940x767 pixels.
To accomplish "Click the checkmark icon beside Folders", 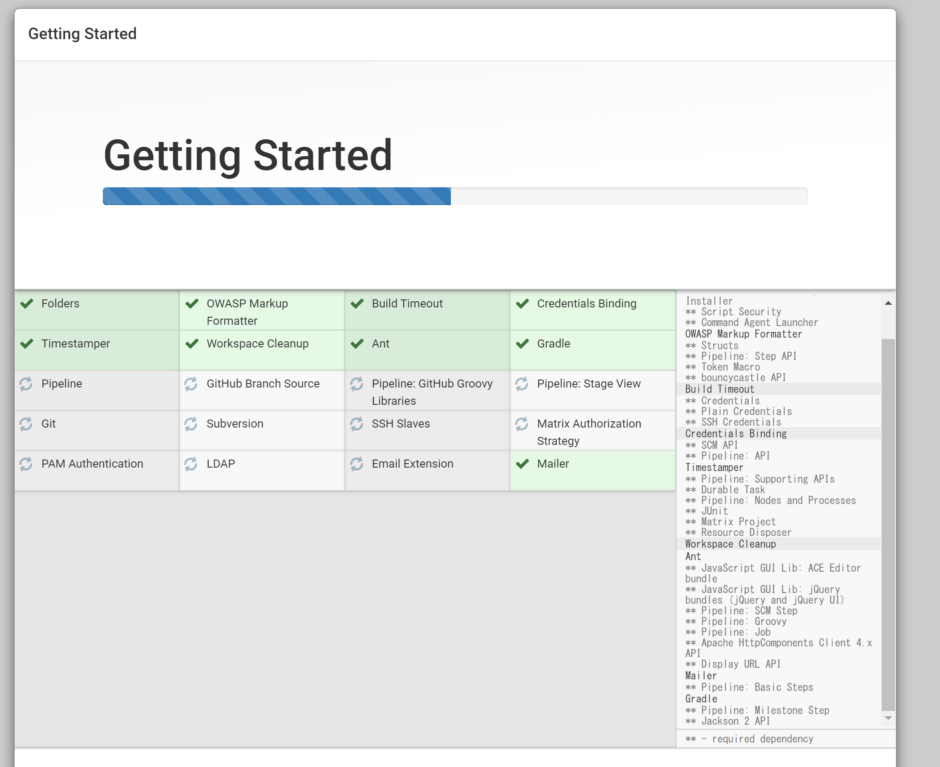I will coord(25,303).
